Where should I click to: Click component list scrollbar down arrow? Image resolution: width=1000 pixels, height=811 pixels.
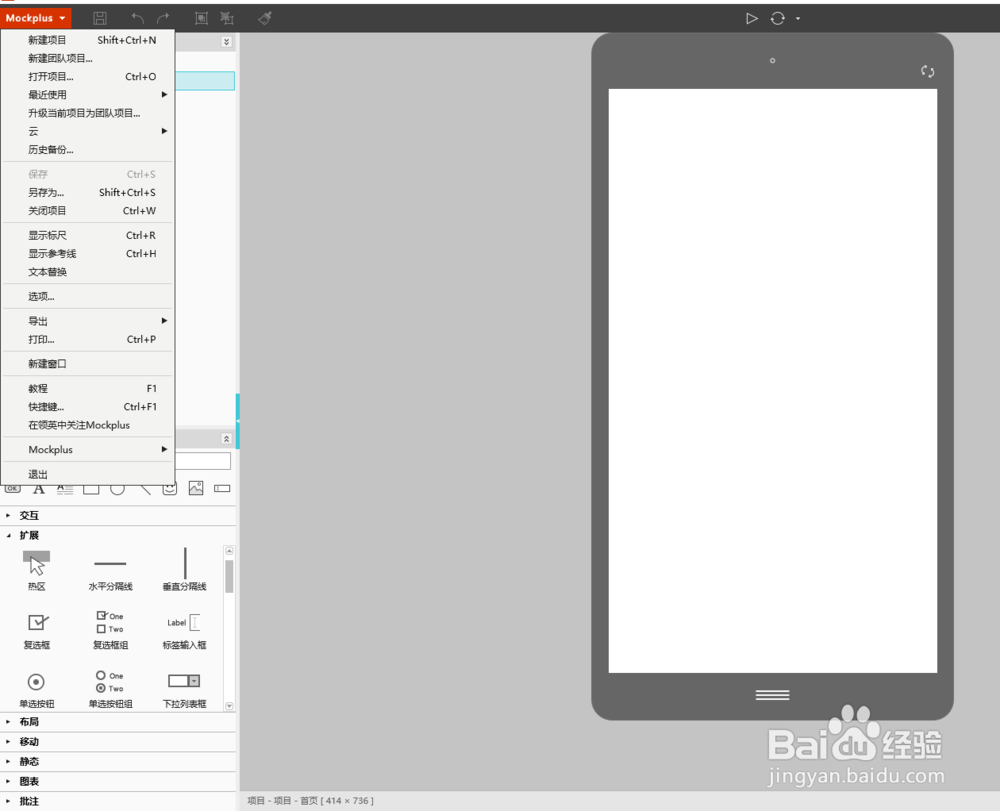(x=230, y=706)
